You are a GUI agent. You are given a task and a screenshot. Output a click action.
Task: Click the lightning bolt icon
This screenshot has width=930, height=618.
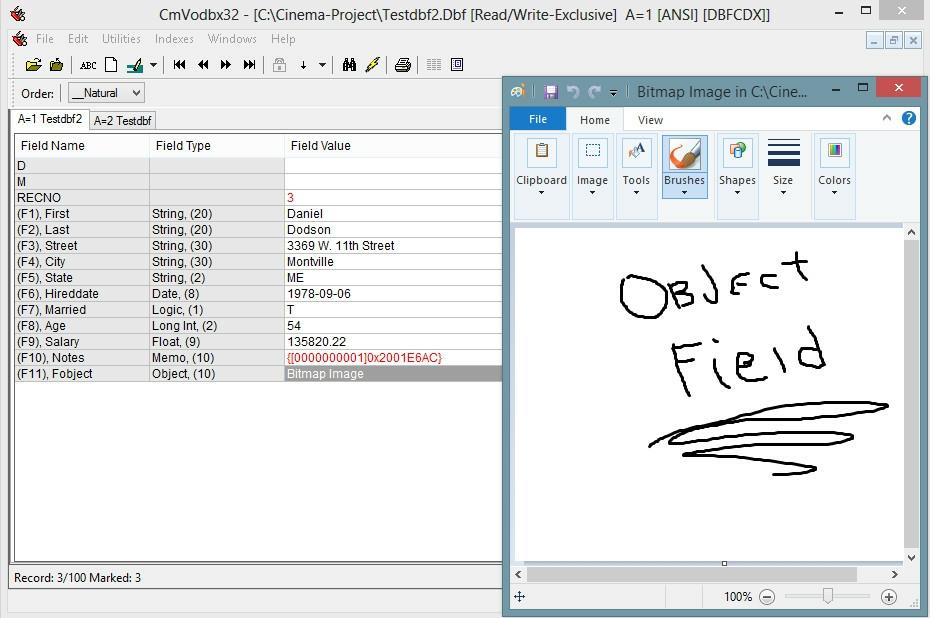[373, 65]
